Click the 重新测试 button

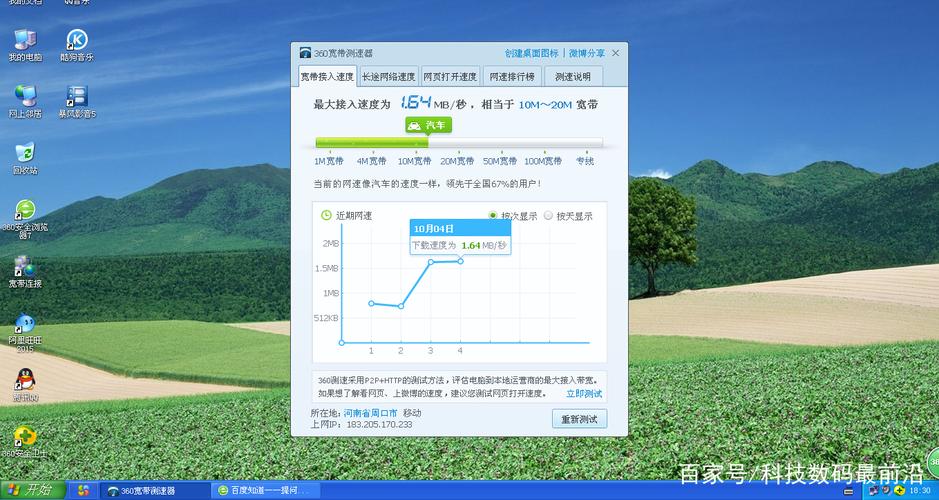579,419
